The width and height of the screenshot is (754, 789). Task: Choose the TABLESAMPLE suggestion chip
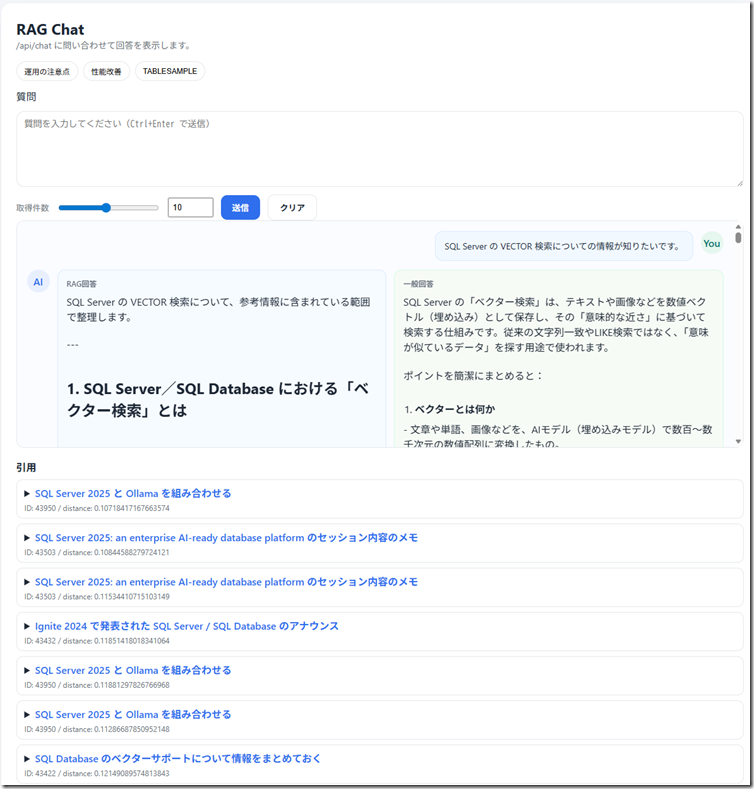pos(170,71)
